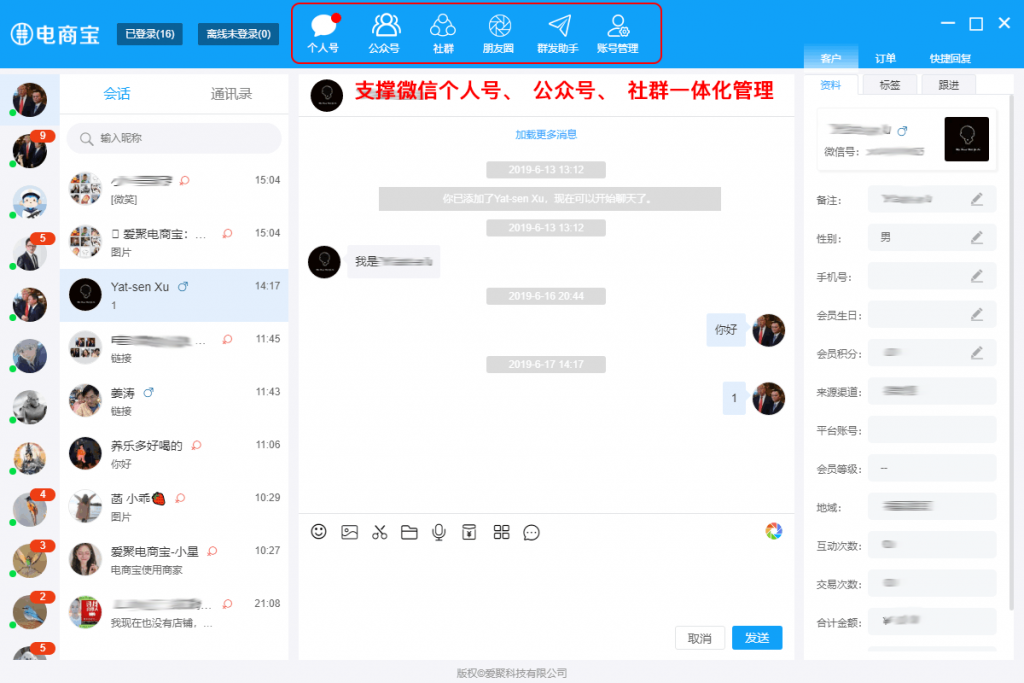The image size is (1024, 683).
Task: Click the 离线未登录(0) offline button
Action: (x=238, y=34)
